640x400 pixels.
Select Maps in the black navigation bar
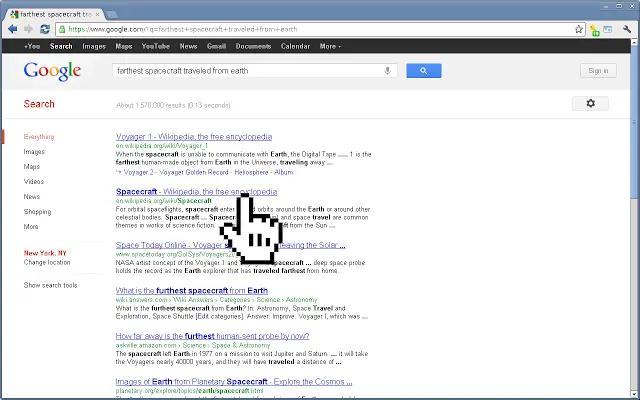coord(124,47)
